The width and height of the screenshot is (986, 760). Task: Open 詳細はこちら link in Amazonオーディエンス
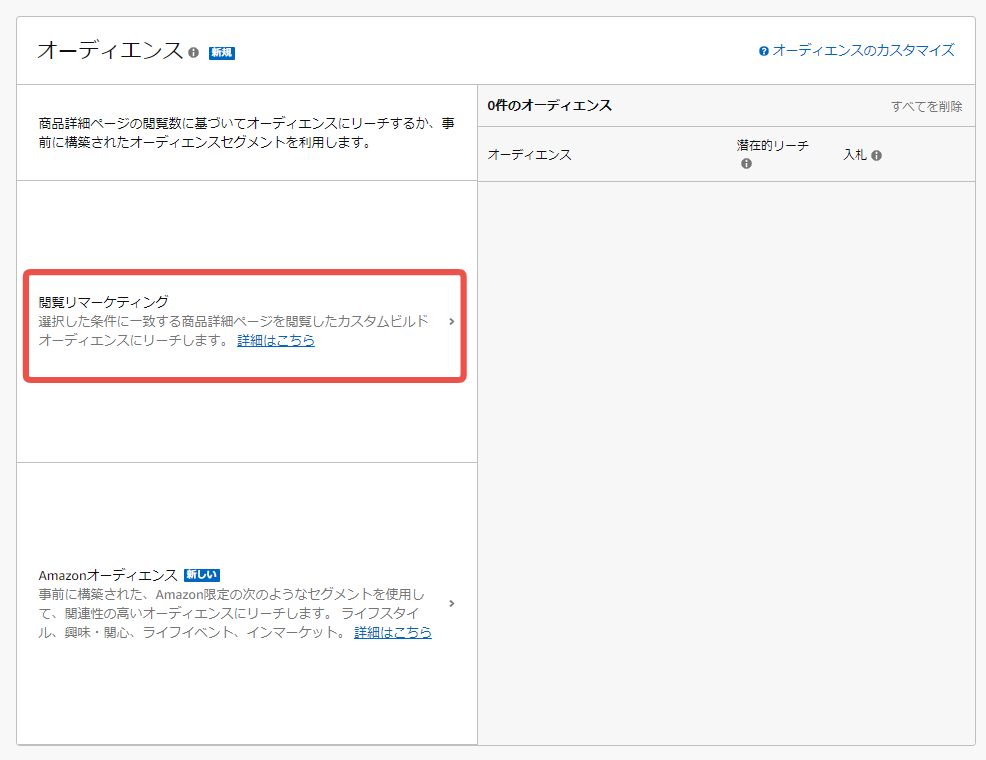point(393,633)
